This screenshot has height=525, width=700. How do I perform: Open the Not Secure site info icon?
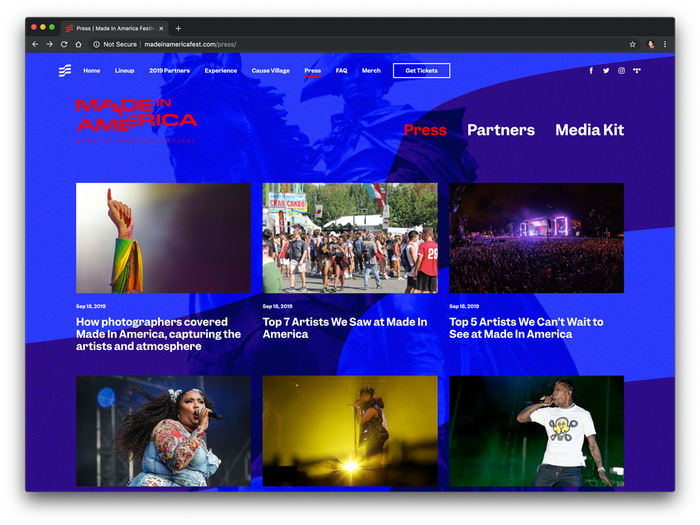point(96,44)
